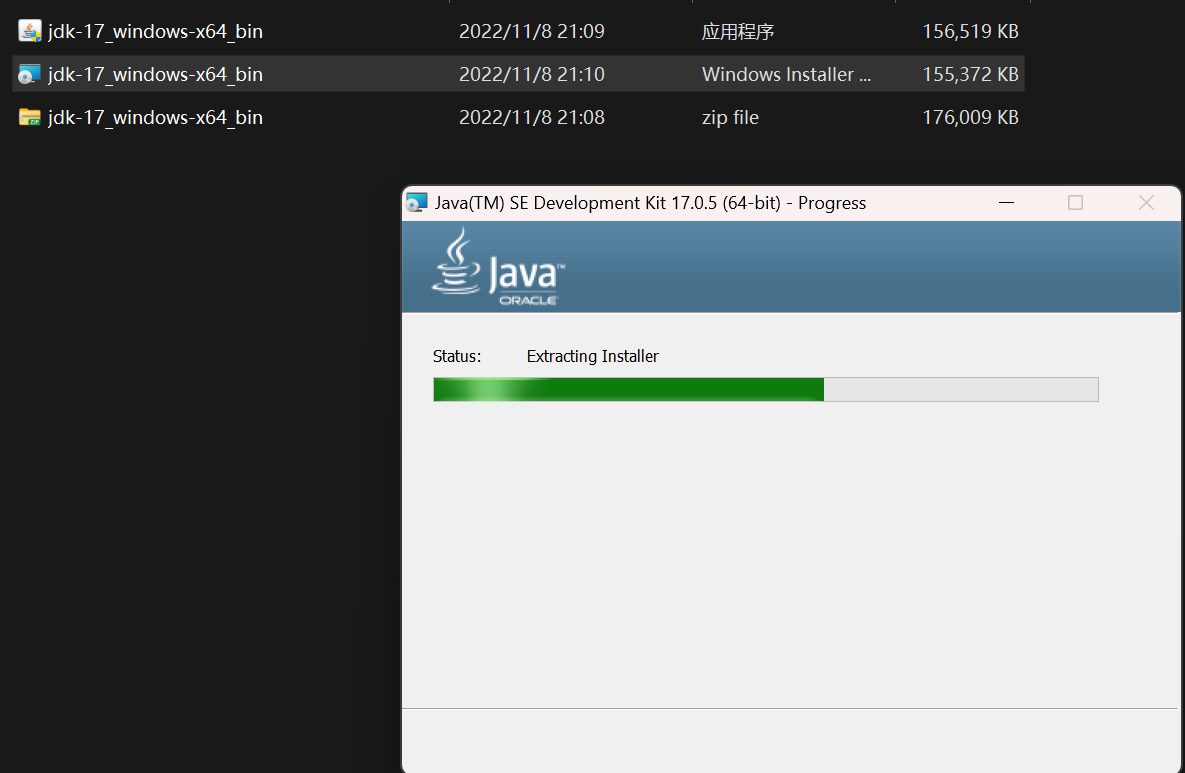Select jdk-17_windows-x64_bin zip file name
The width and height of the screenshot is (1185, 773).
pyautogui.click(x=155, y=118)
